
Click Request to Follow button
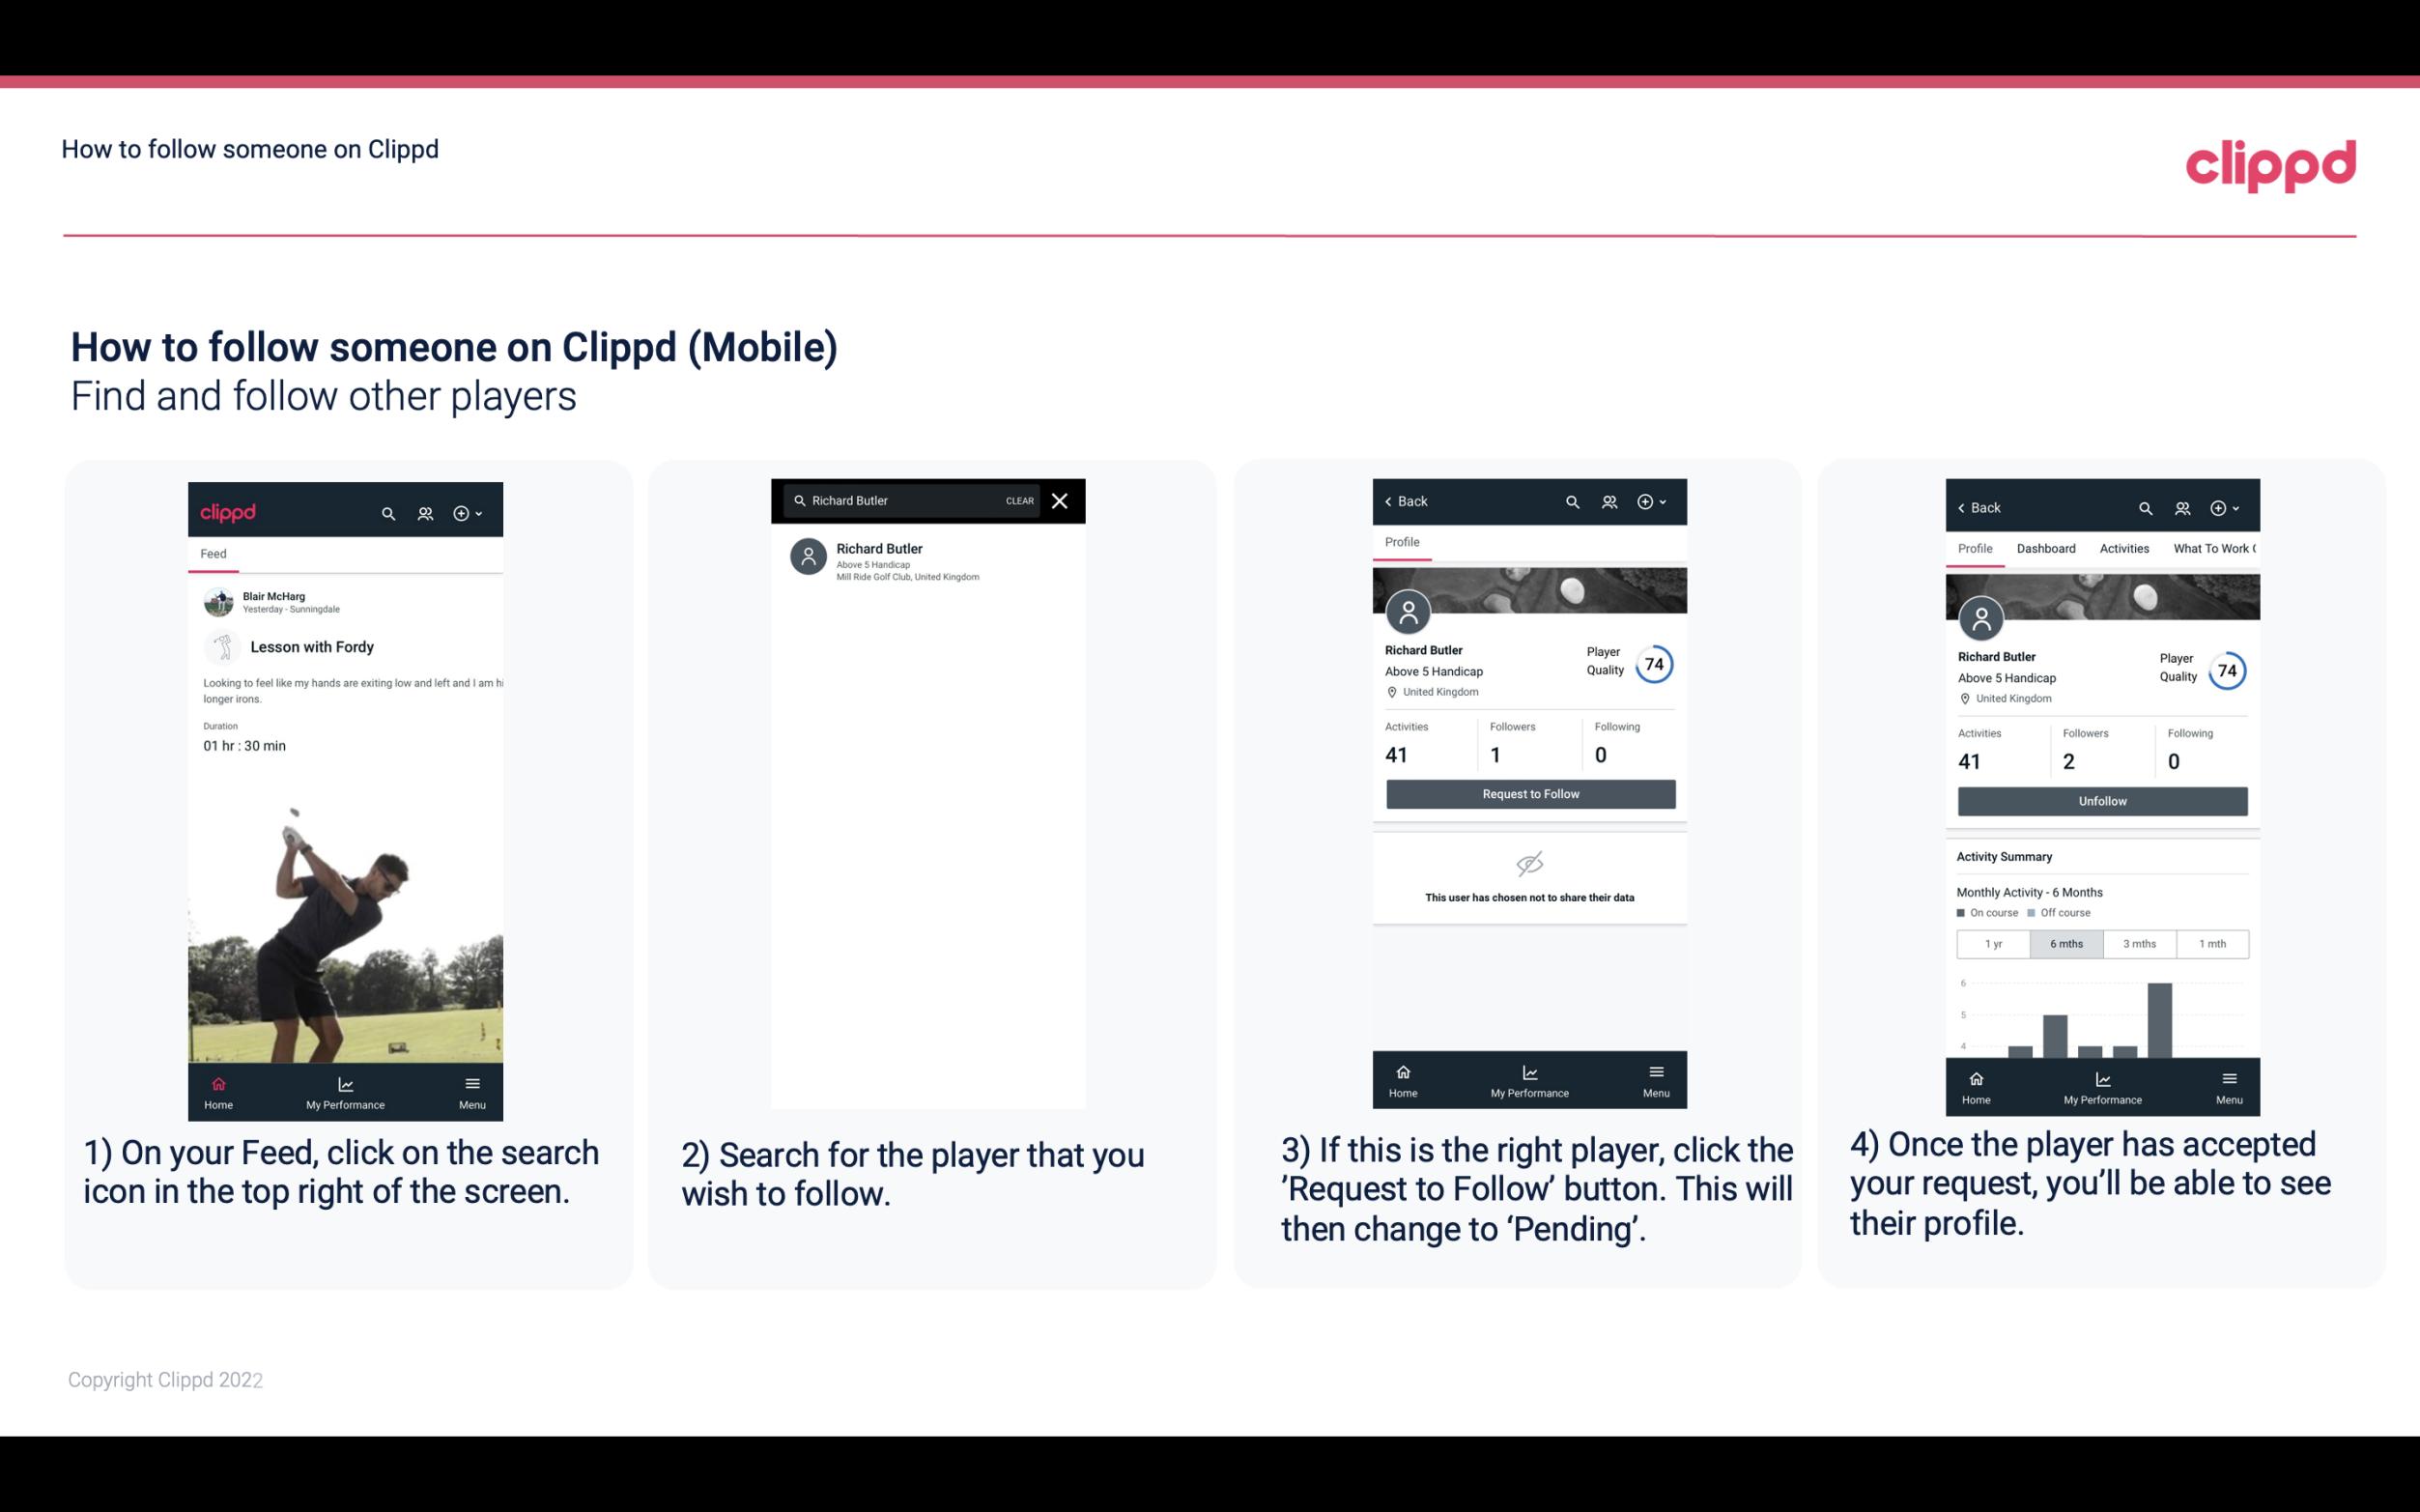(x=1528, y=792)
